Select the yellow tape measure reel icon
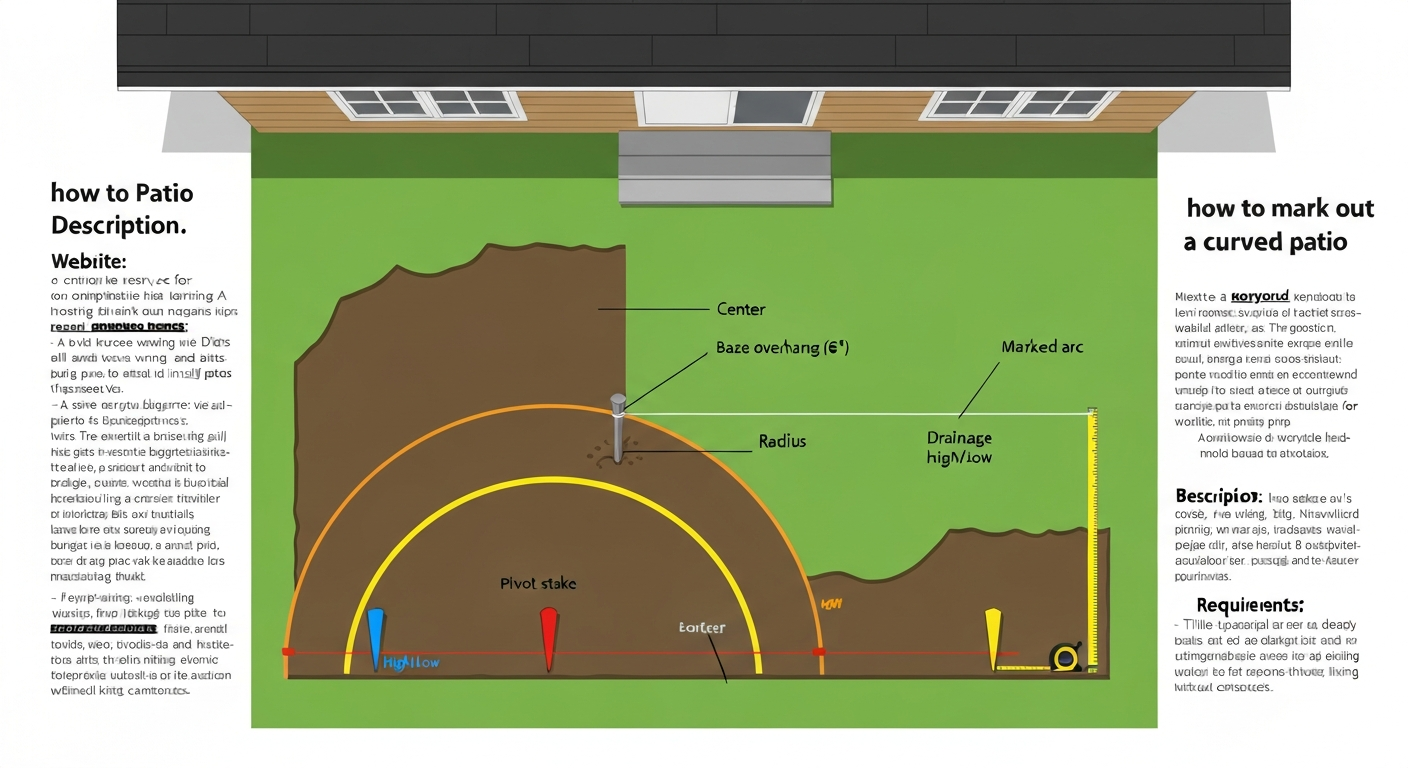This screenshot has width=1408, height=768. click(1065, 657)
